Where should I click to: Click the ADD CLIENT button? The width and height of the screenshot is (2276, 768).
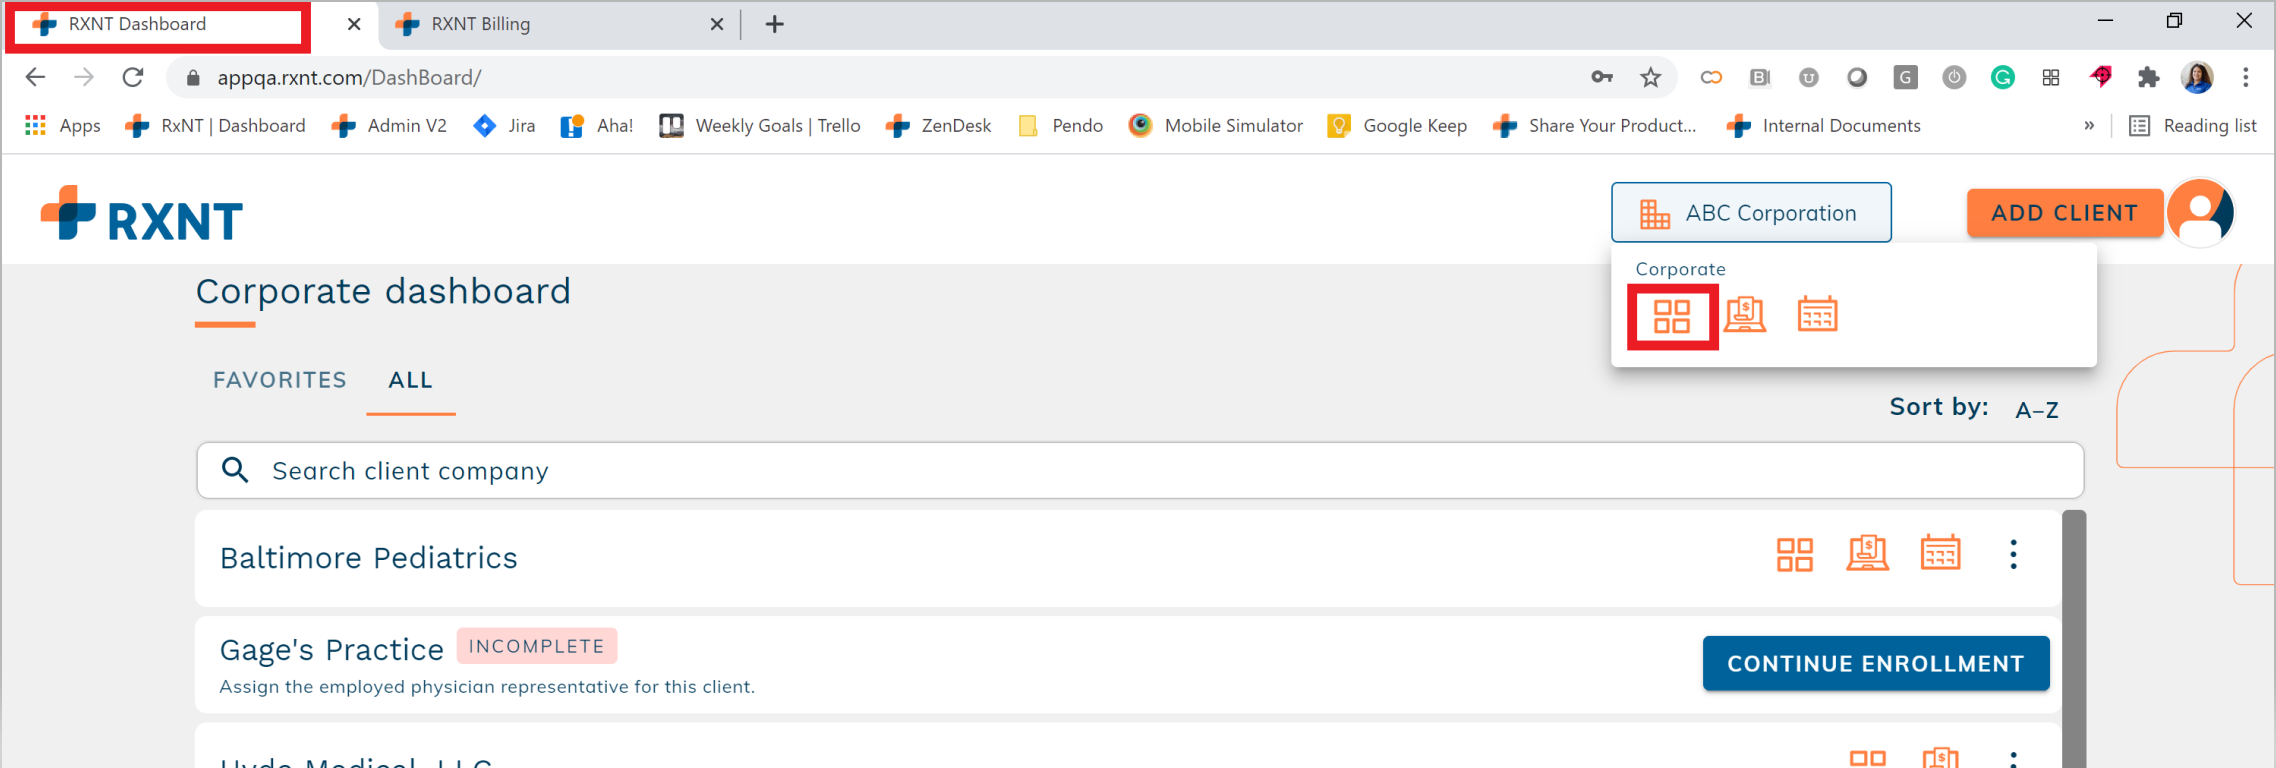[2065, 213]
